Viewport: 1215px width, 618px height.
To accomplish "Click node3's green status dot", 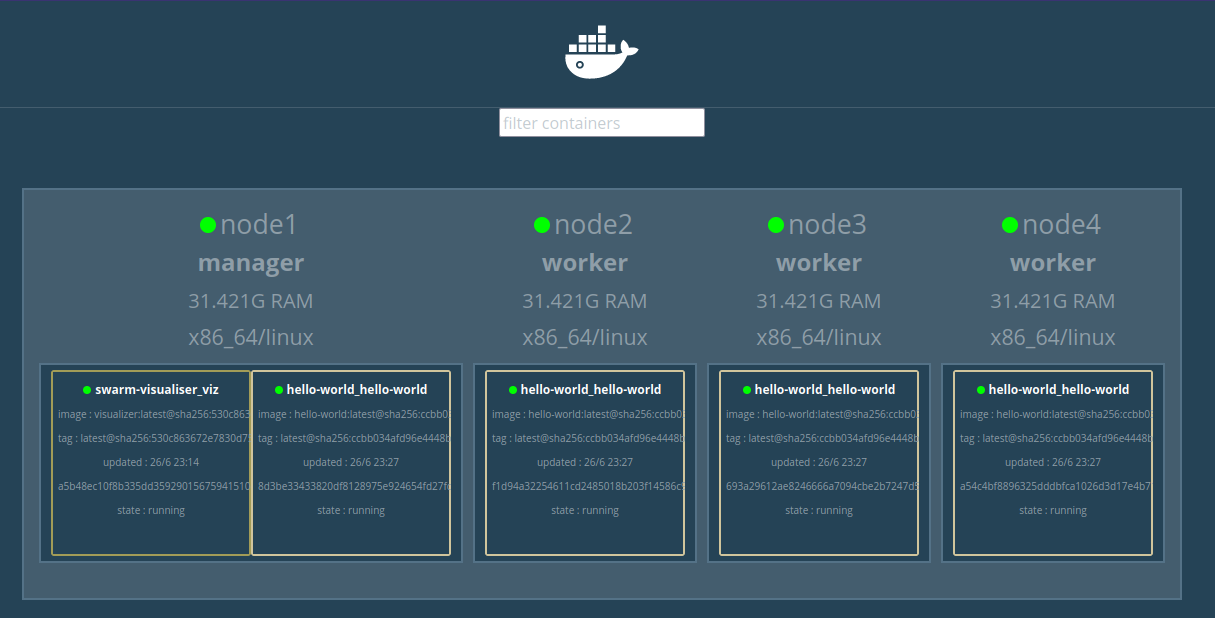I will [776, 225].
